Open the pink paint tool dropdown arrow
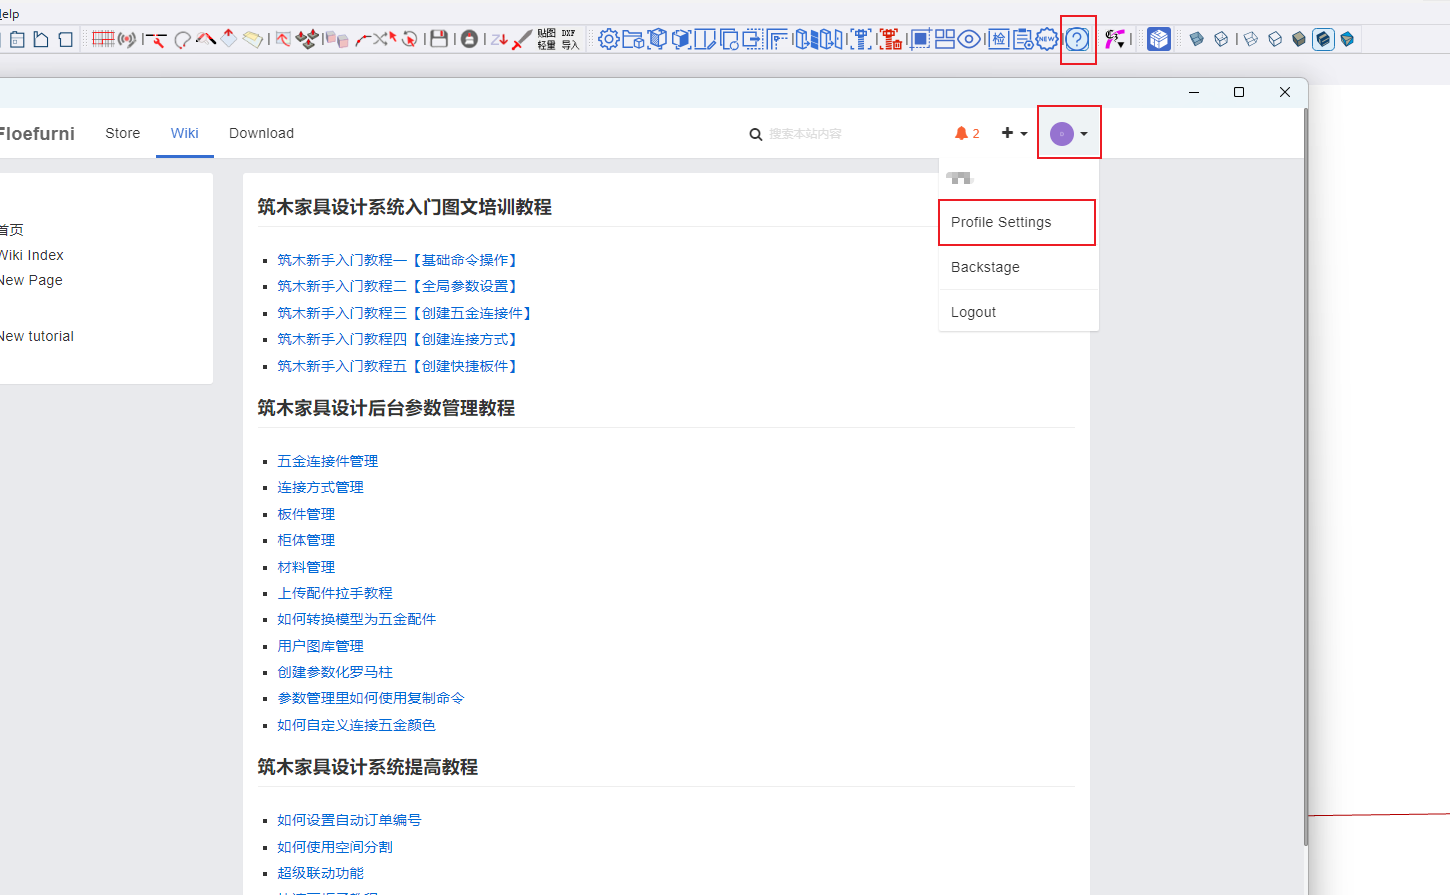This screenshot has width=1450, height=895. click(x=1122, y=43)
